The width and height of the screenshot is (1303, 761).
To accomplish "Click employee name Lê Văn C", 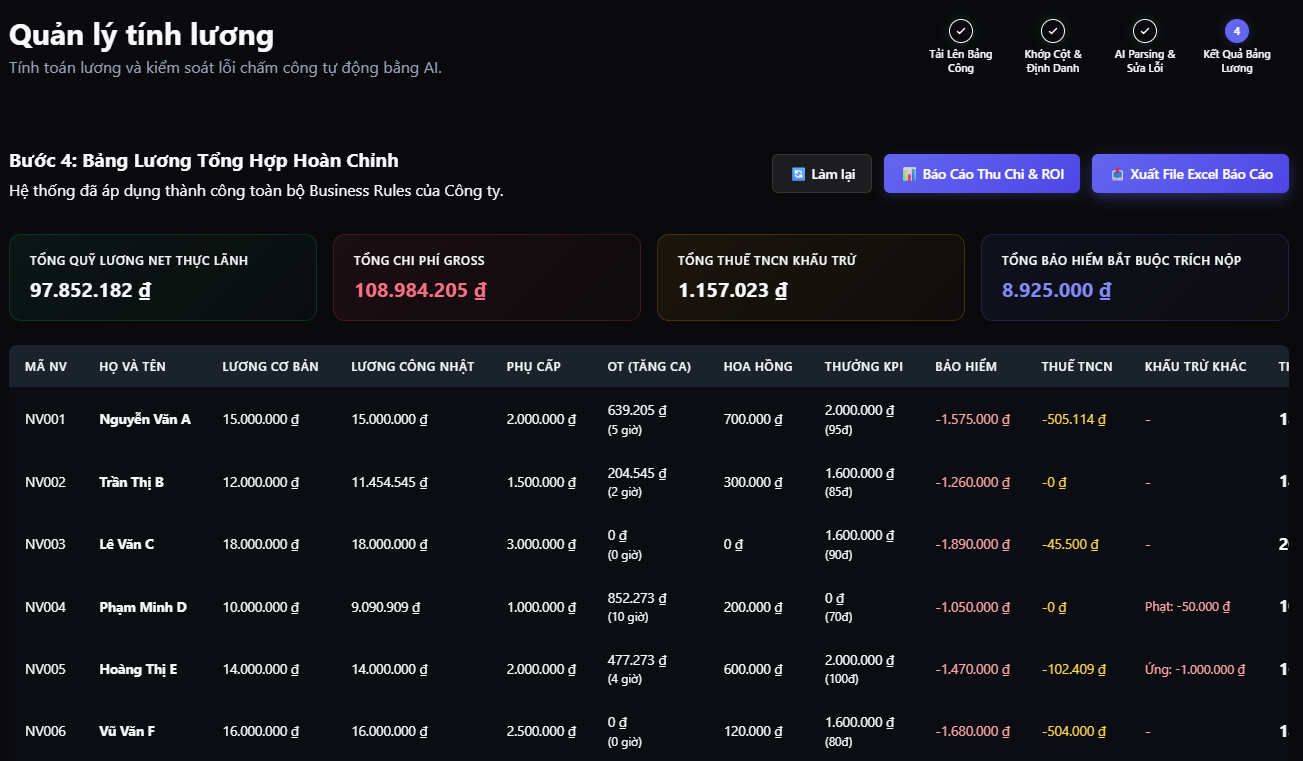I will pos(127,545).
